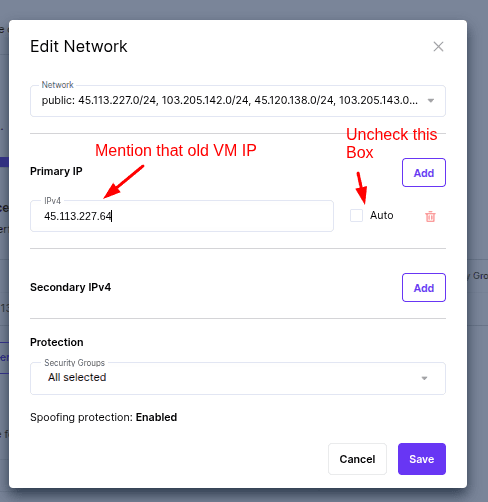Click the Protection section heading
488x502 pixels.
click(57, 342)
